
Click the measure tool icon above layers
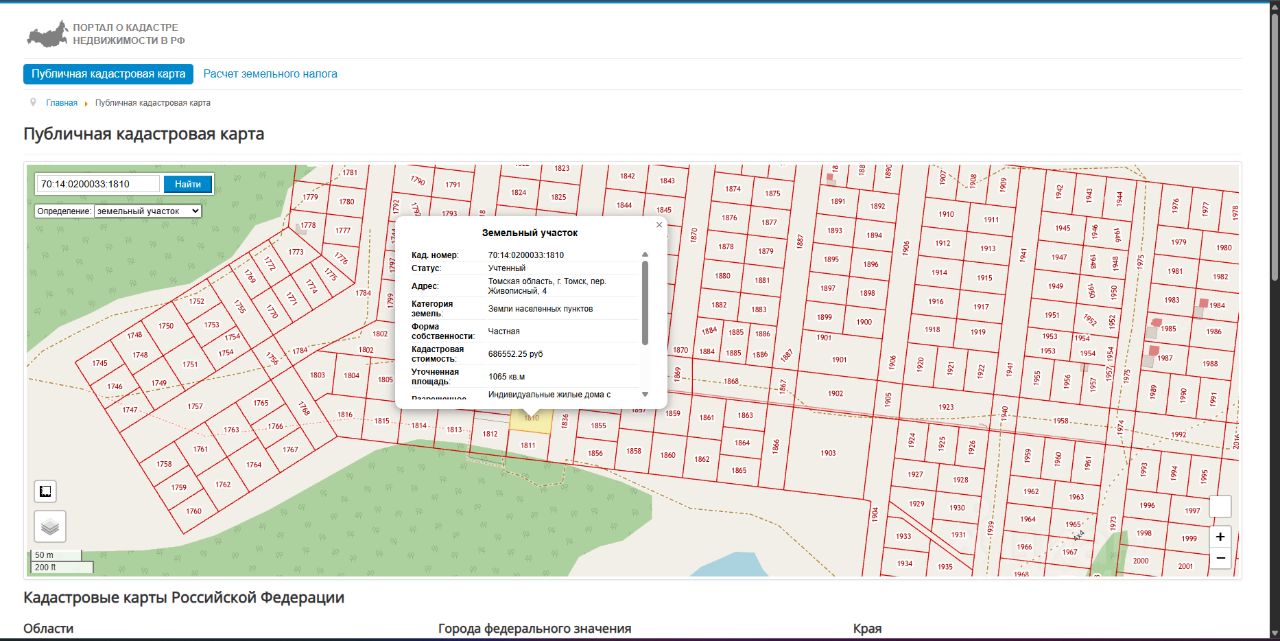tap(45, 490)
